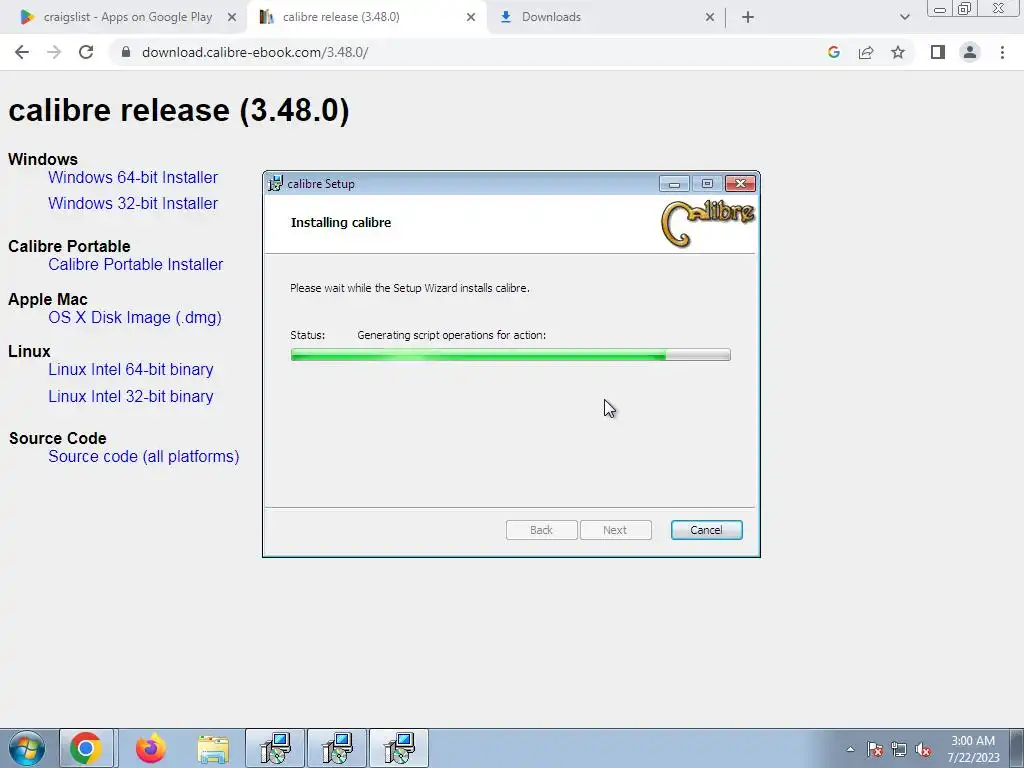Click the share page icon
Screen dimensions: 1024x768
pyautogui.click(x=866, y=52)
